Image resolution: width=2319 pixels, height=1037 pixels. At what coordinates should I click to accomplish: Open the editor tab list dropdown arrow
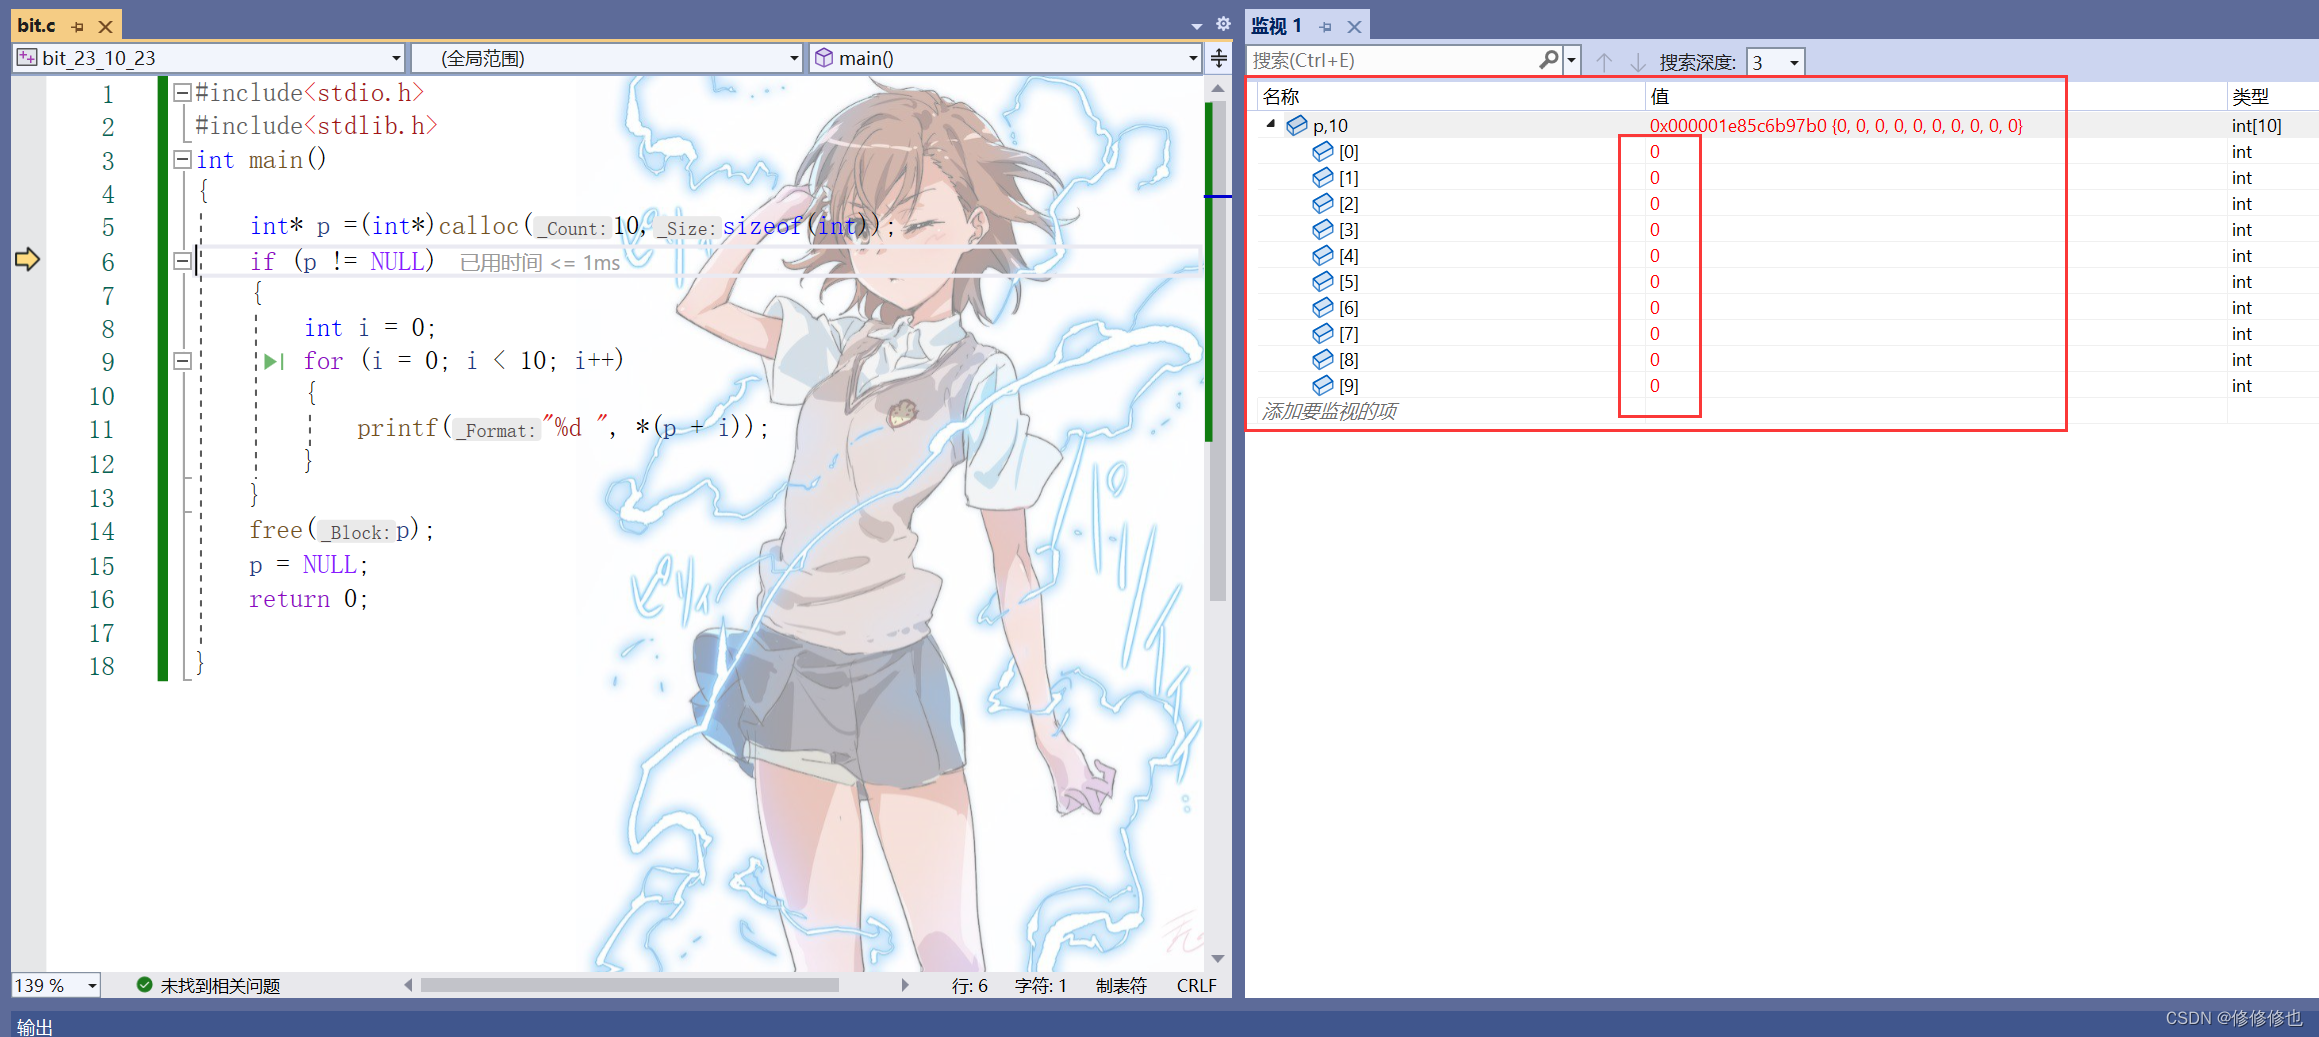click(1196, 26)
